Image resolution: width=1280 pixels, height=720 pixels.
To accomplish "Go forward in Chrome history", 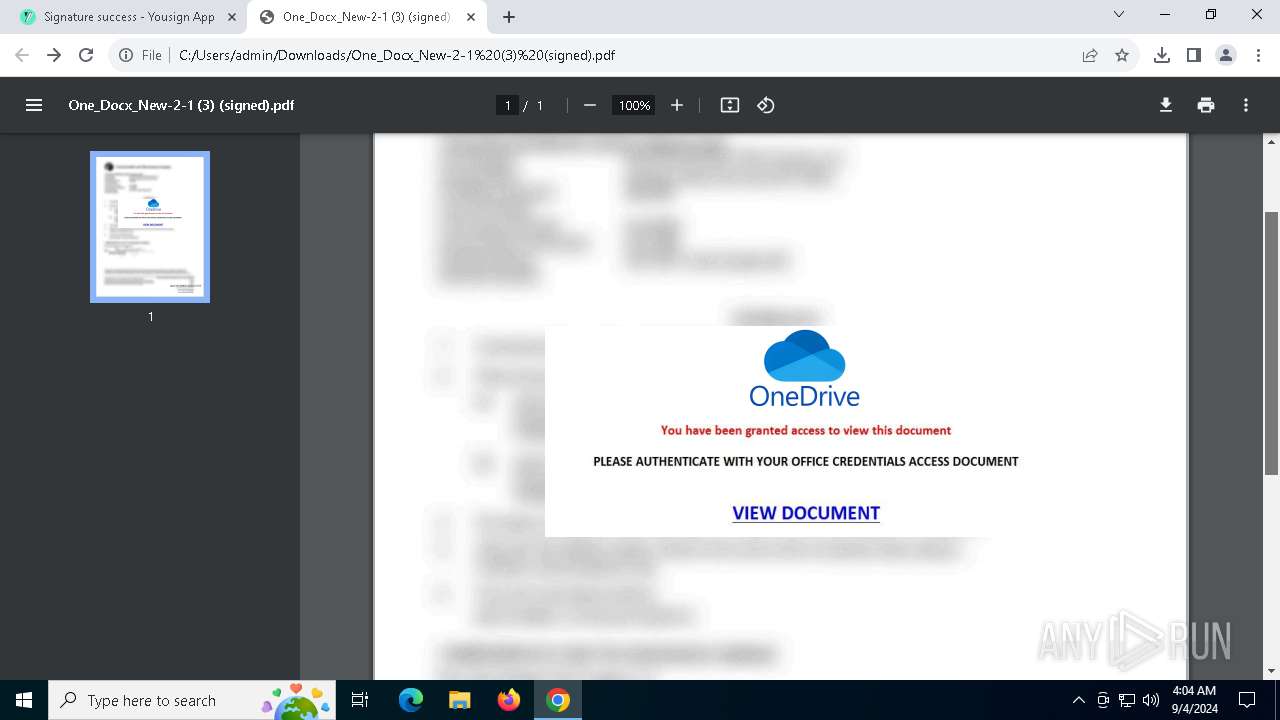I will 54,55.
